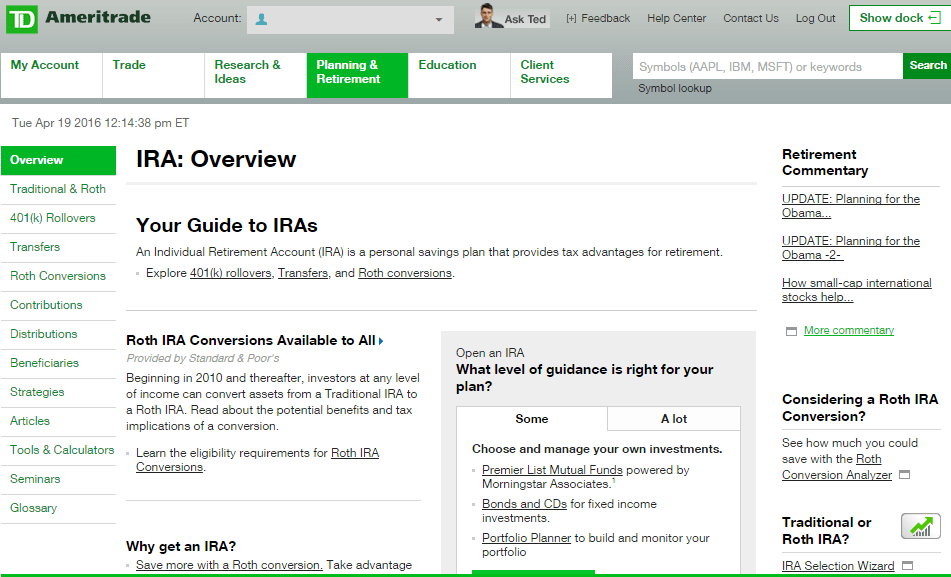The width and height of the screenshot is (951, 577).
Task: Select Overview in the left sidebar
Action: point(58,160)
